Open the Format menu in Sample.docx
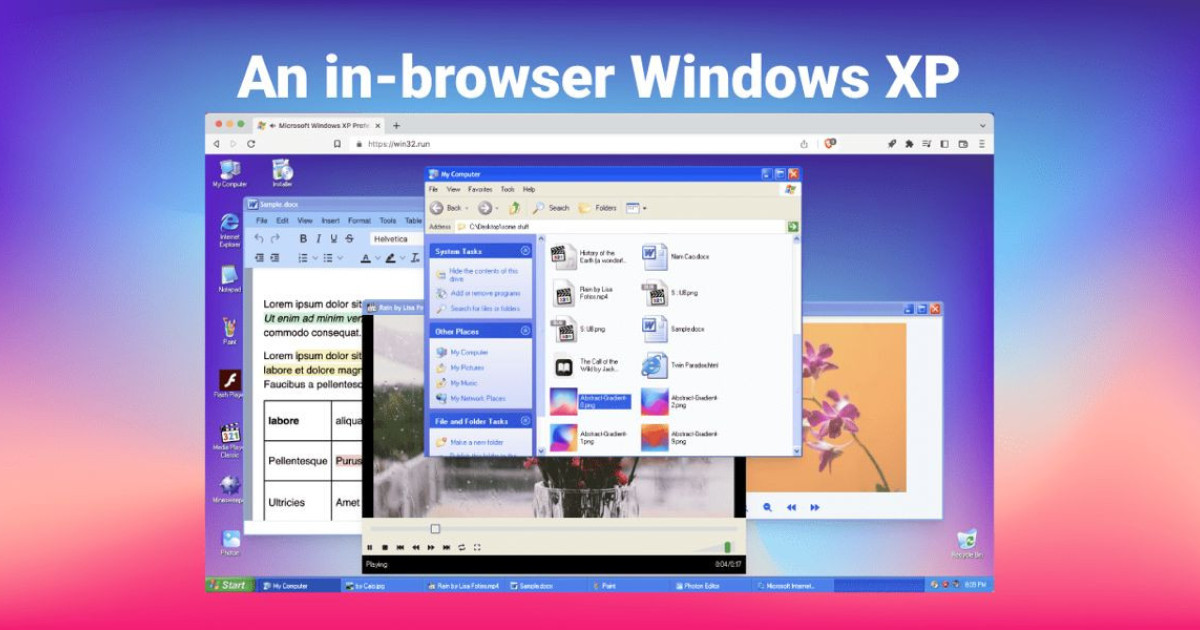Screen dimensions: 1200x630 click(359, 220)
